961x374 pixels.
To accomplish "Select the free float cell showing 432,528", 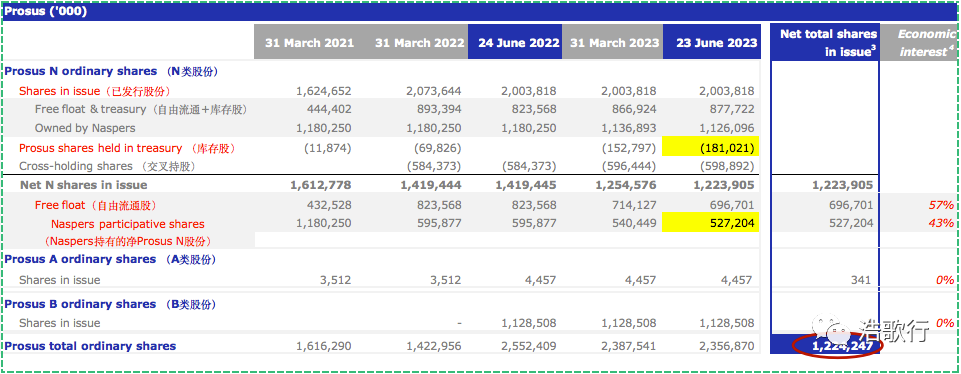I will click(x=330, y=205).
